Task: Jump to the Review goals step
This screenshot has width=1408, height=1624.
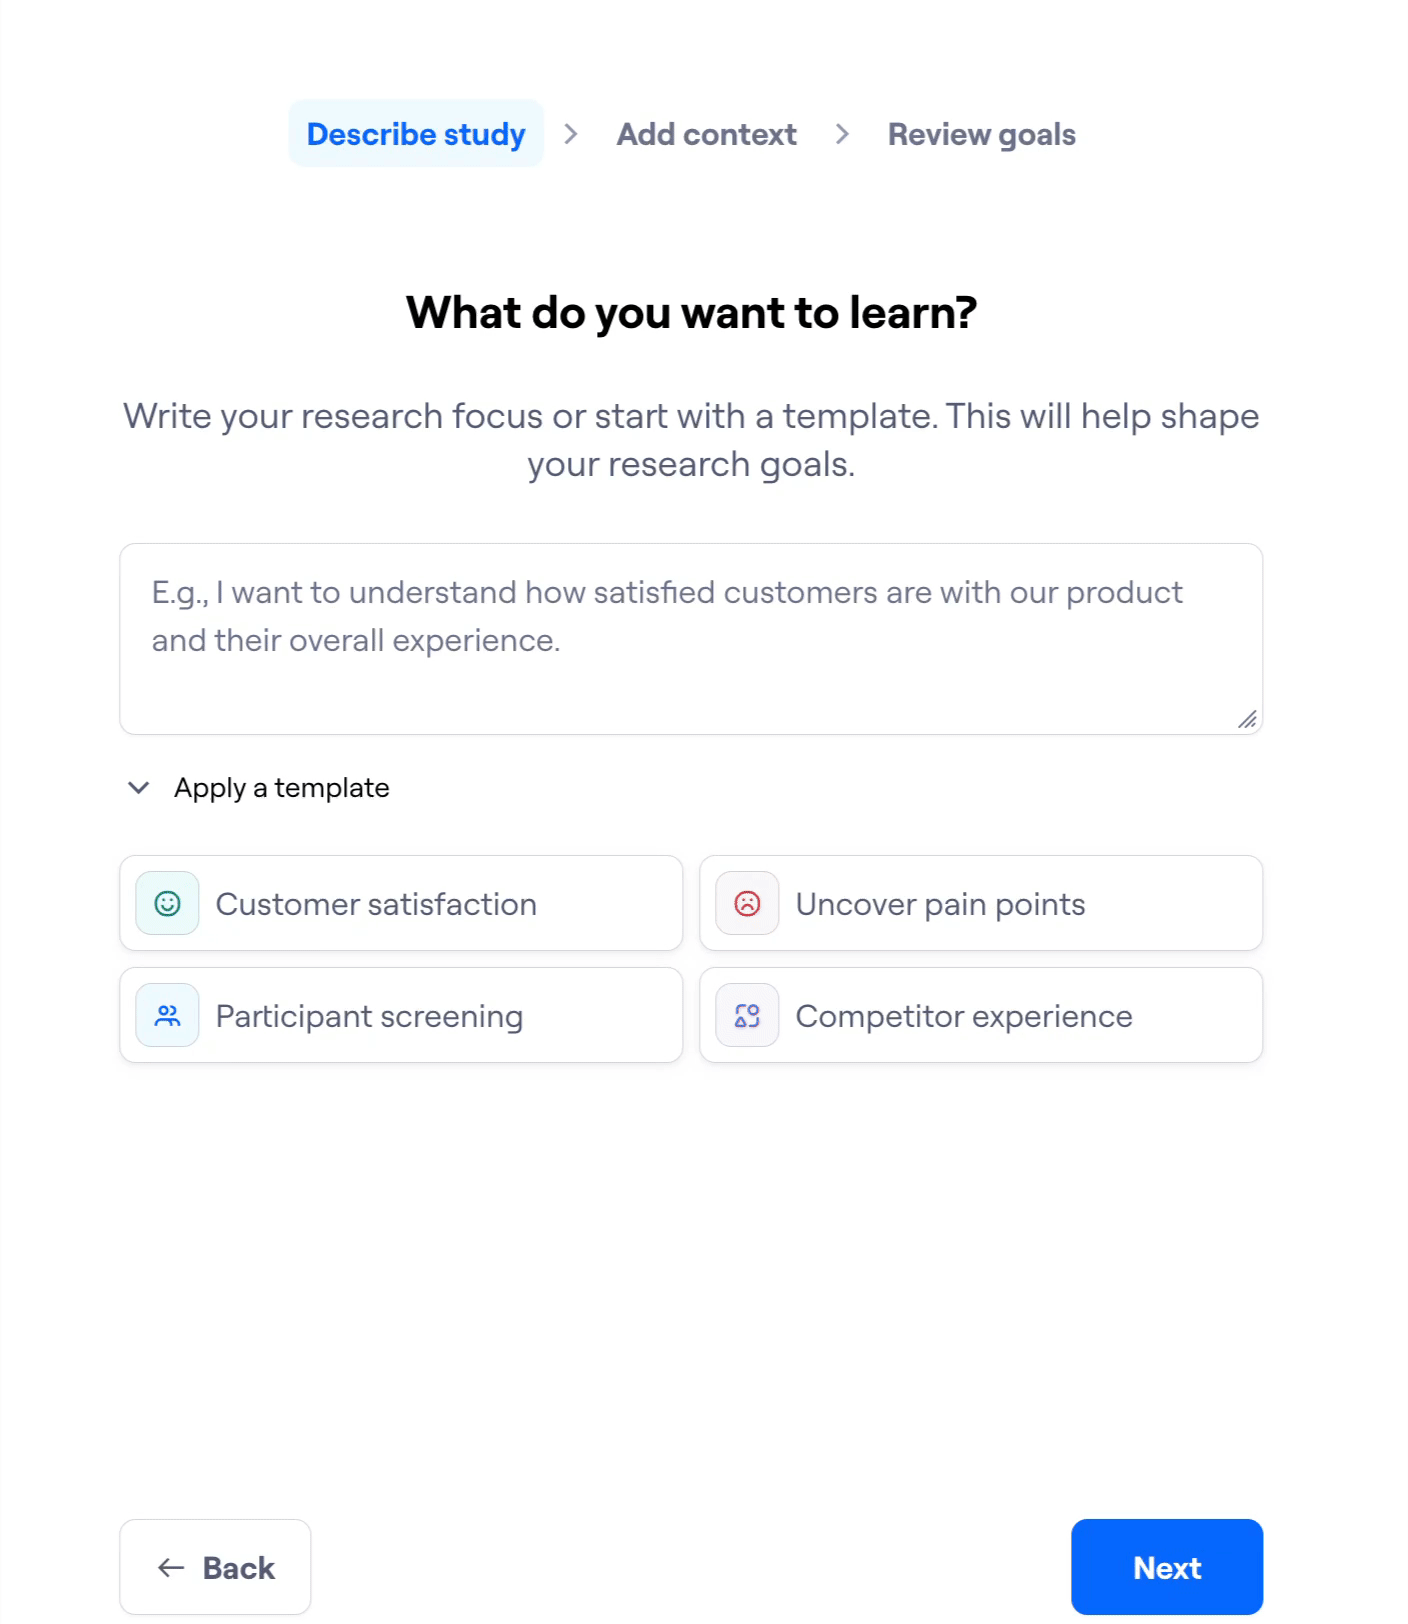Action: point(981,134)
